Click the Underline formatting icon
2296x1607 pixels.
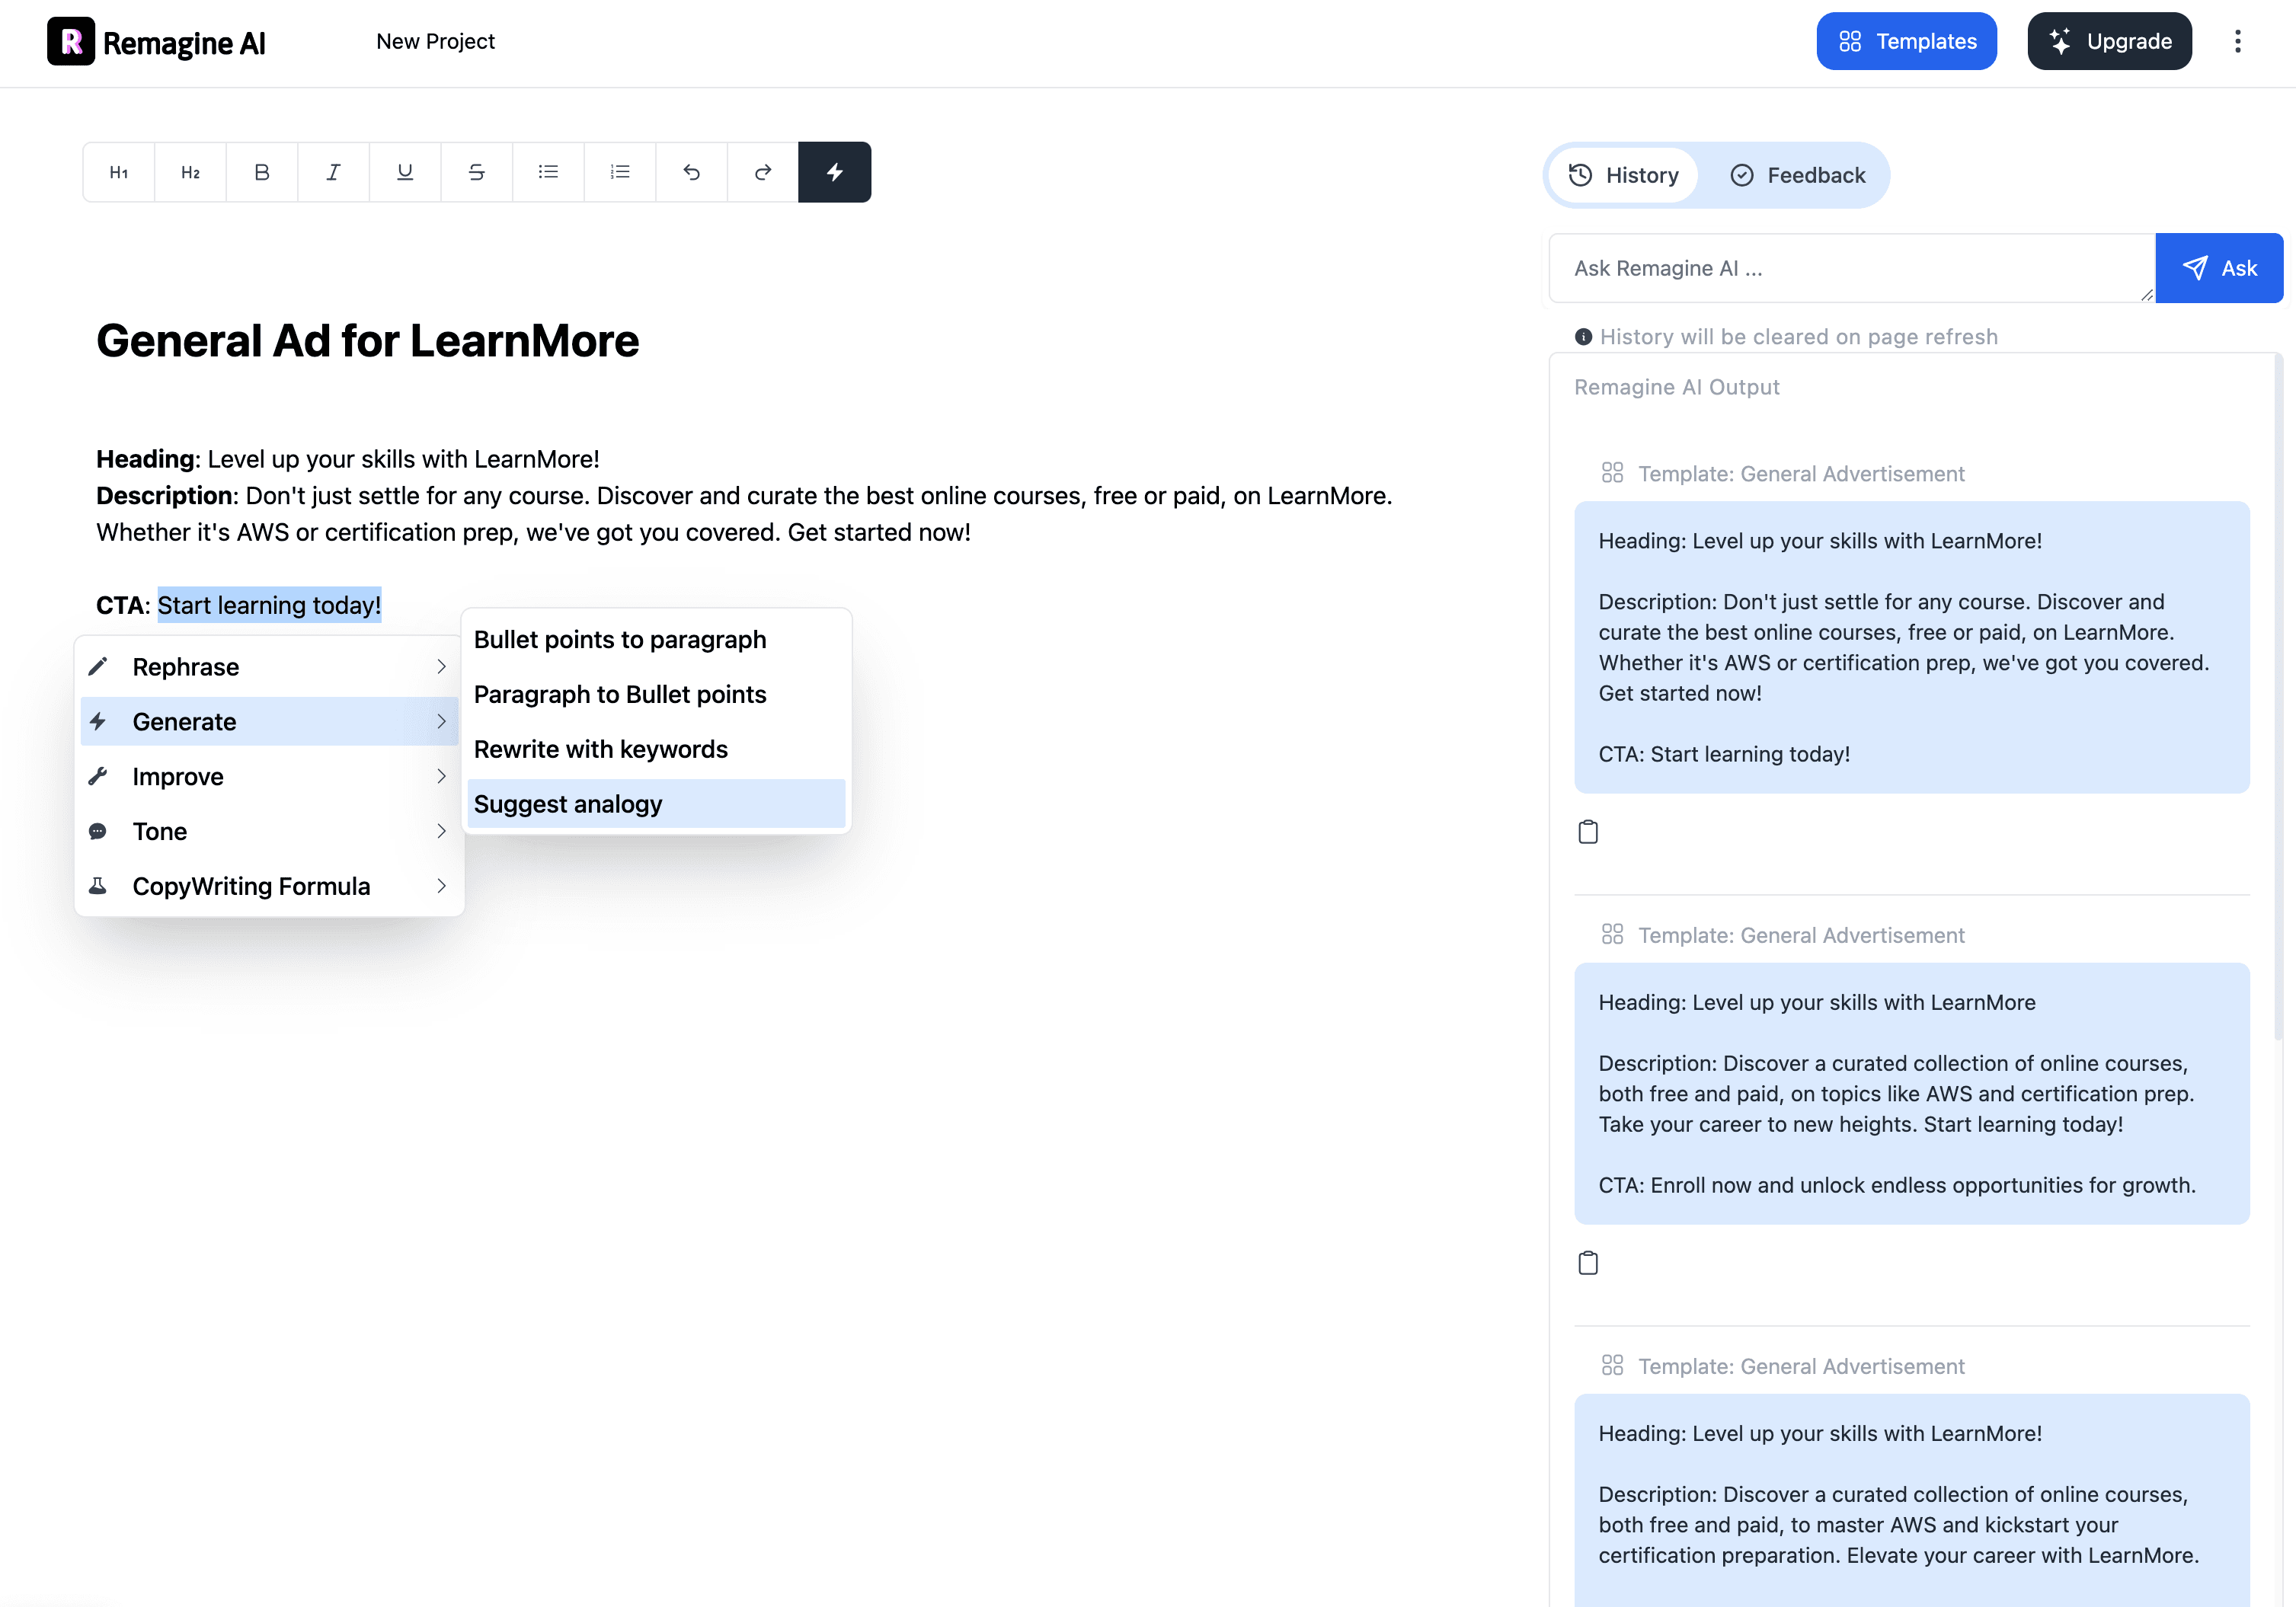[405, 171]
